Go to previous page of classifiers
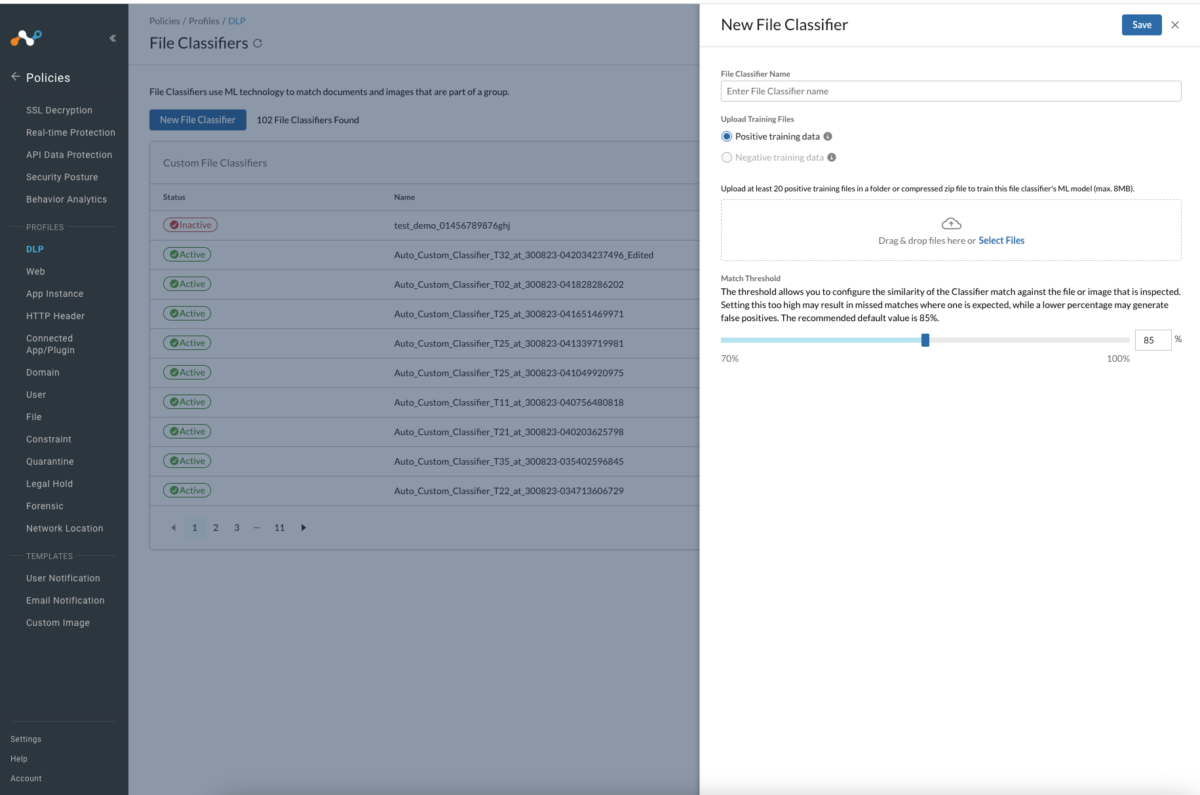1200x795 pixels. tap(173, 528)
